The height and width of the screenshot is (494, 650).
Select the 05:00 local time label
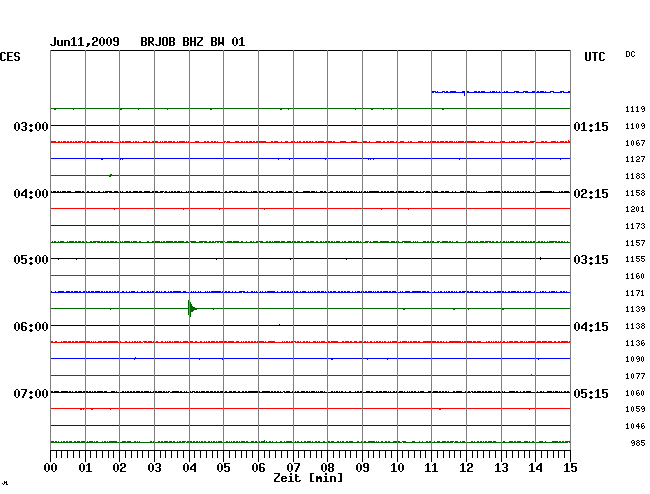click(x=31, y=260)
